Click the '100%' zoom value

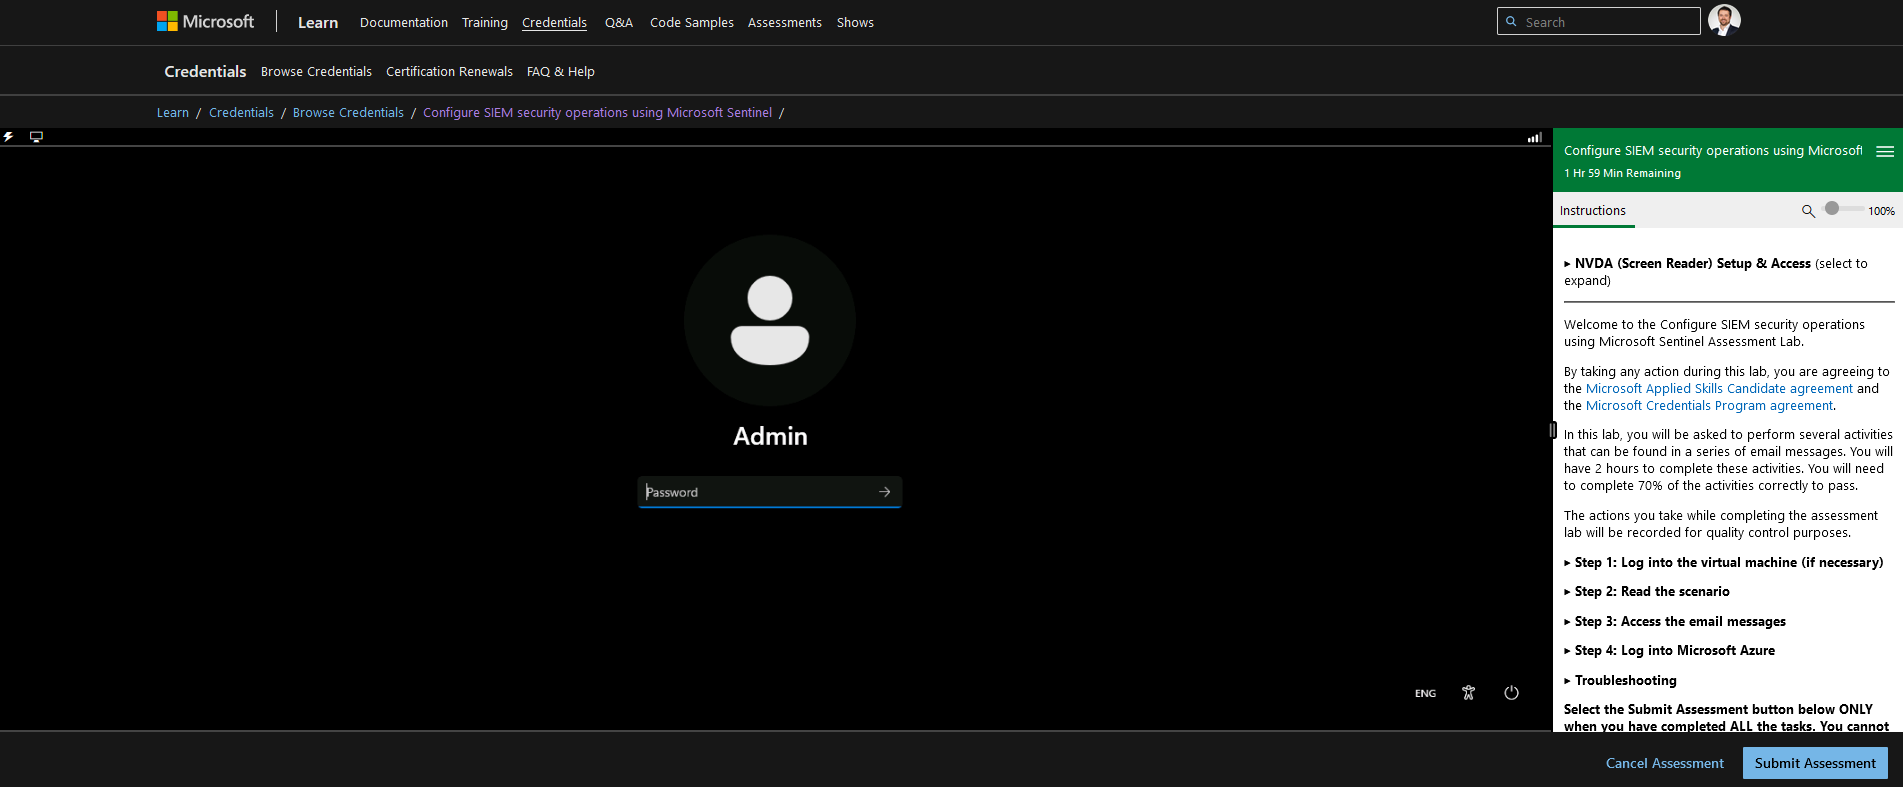pos(1881,211)
